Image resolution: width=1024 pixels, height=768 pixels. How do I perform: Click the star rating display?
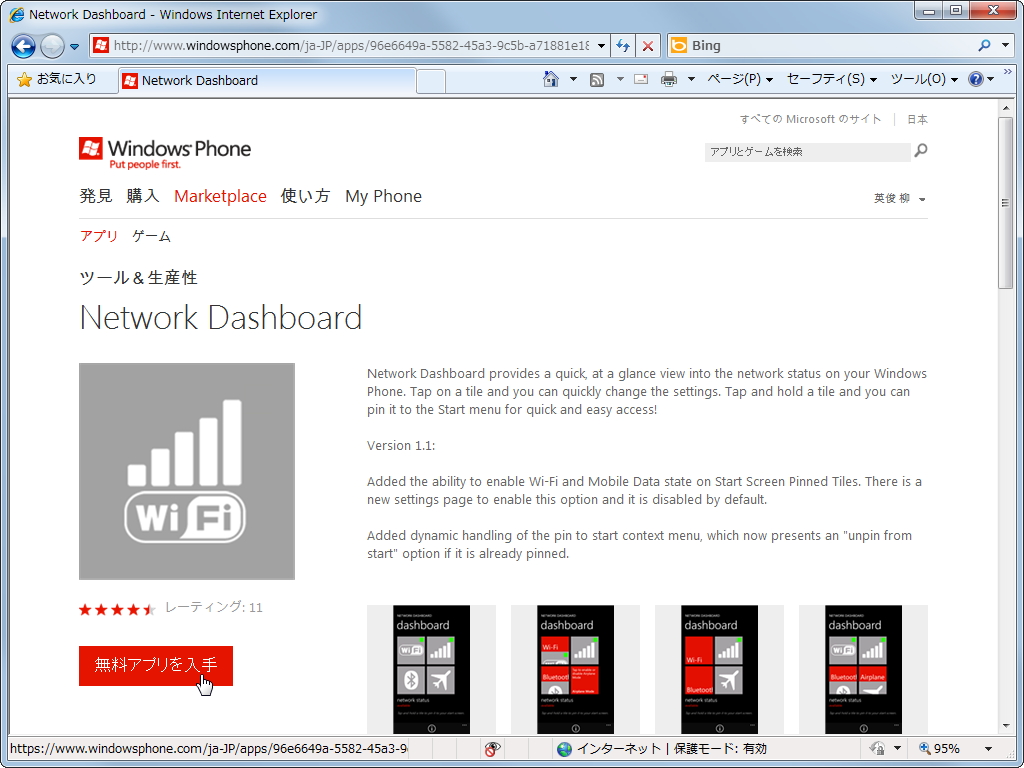coord(118,609)
